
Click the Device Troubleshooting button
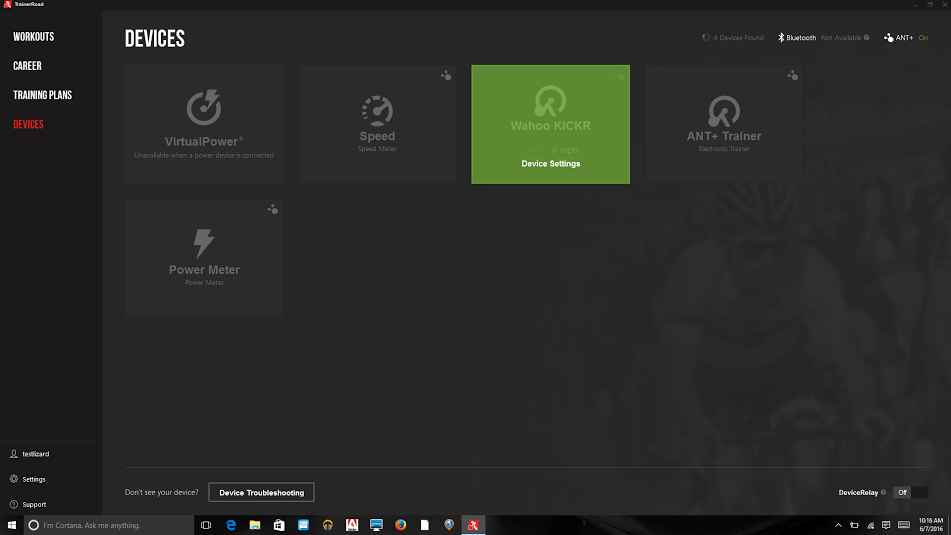click(261, 493)
